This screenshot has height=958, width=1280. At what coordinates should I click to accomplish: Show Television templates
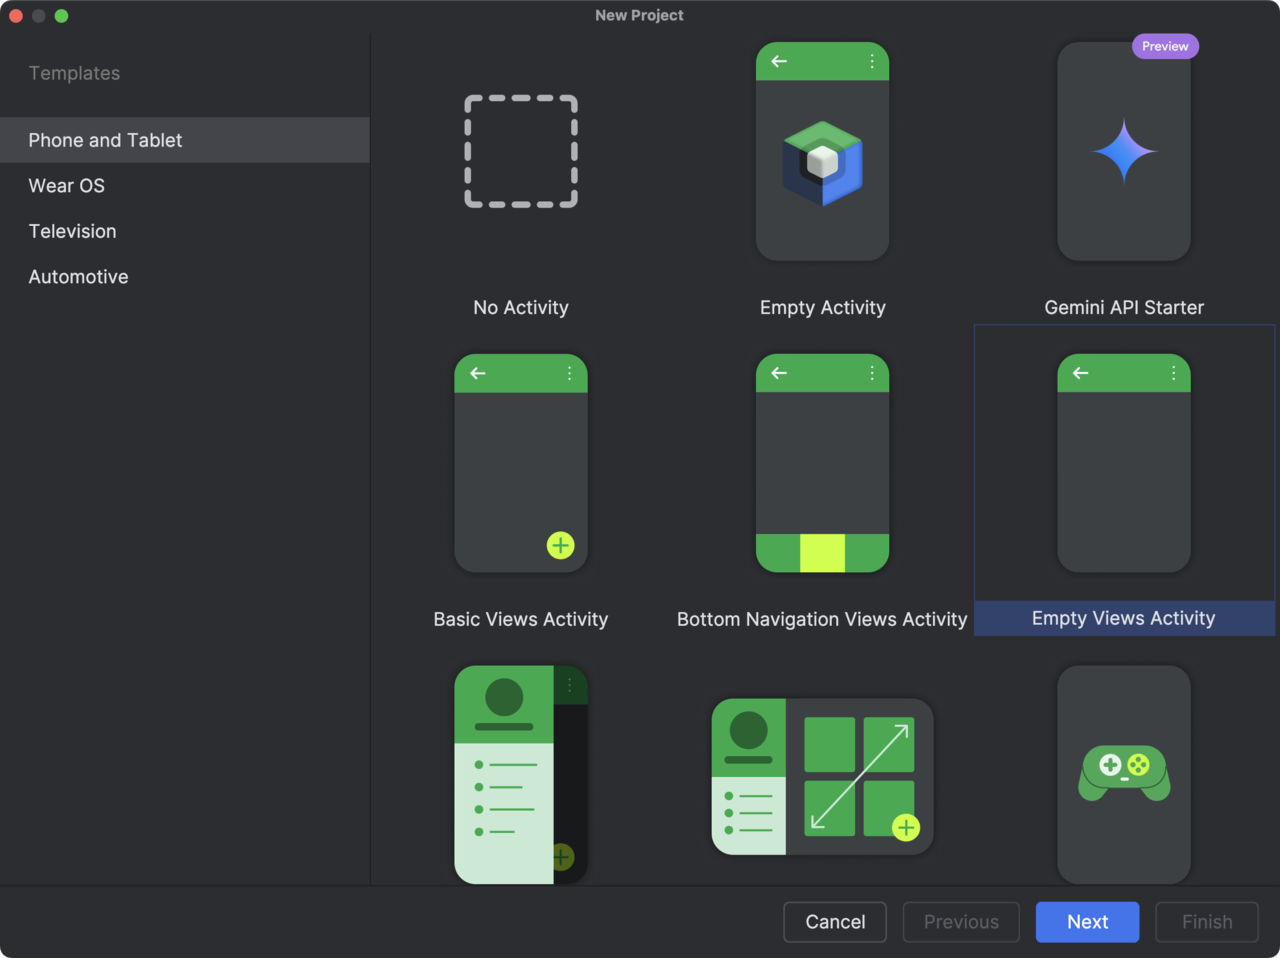click(72, 231)
